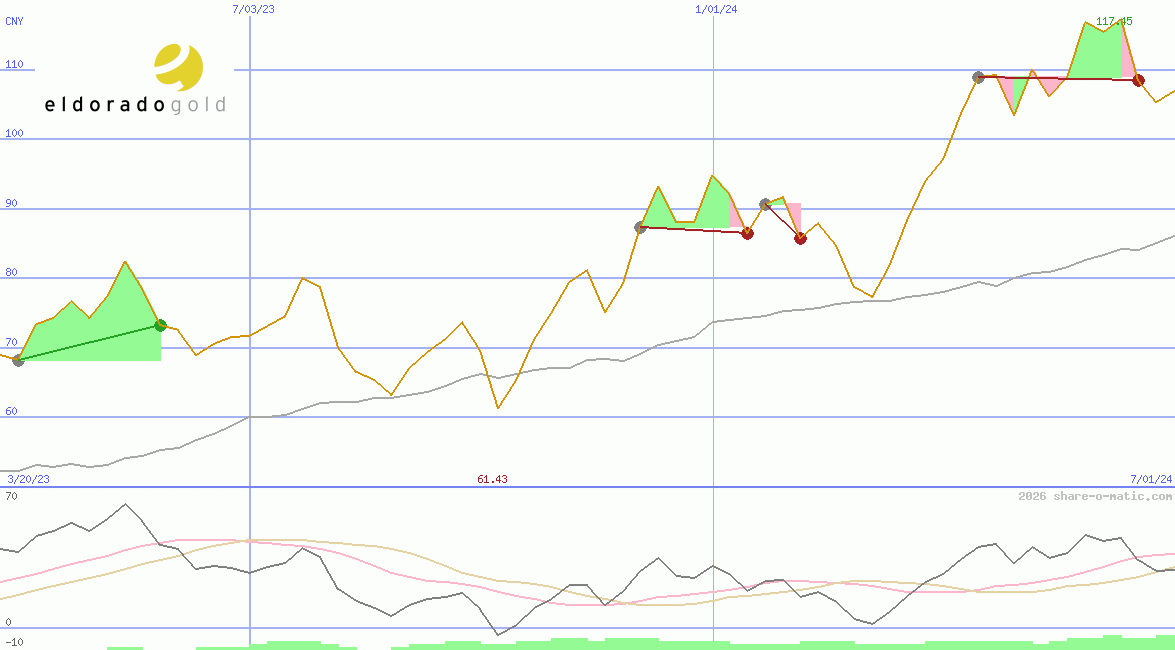Click the red sell marker near 61.43 label

point(747,233)
